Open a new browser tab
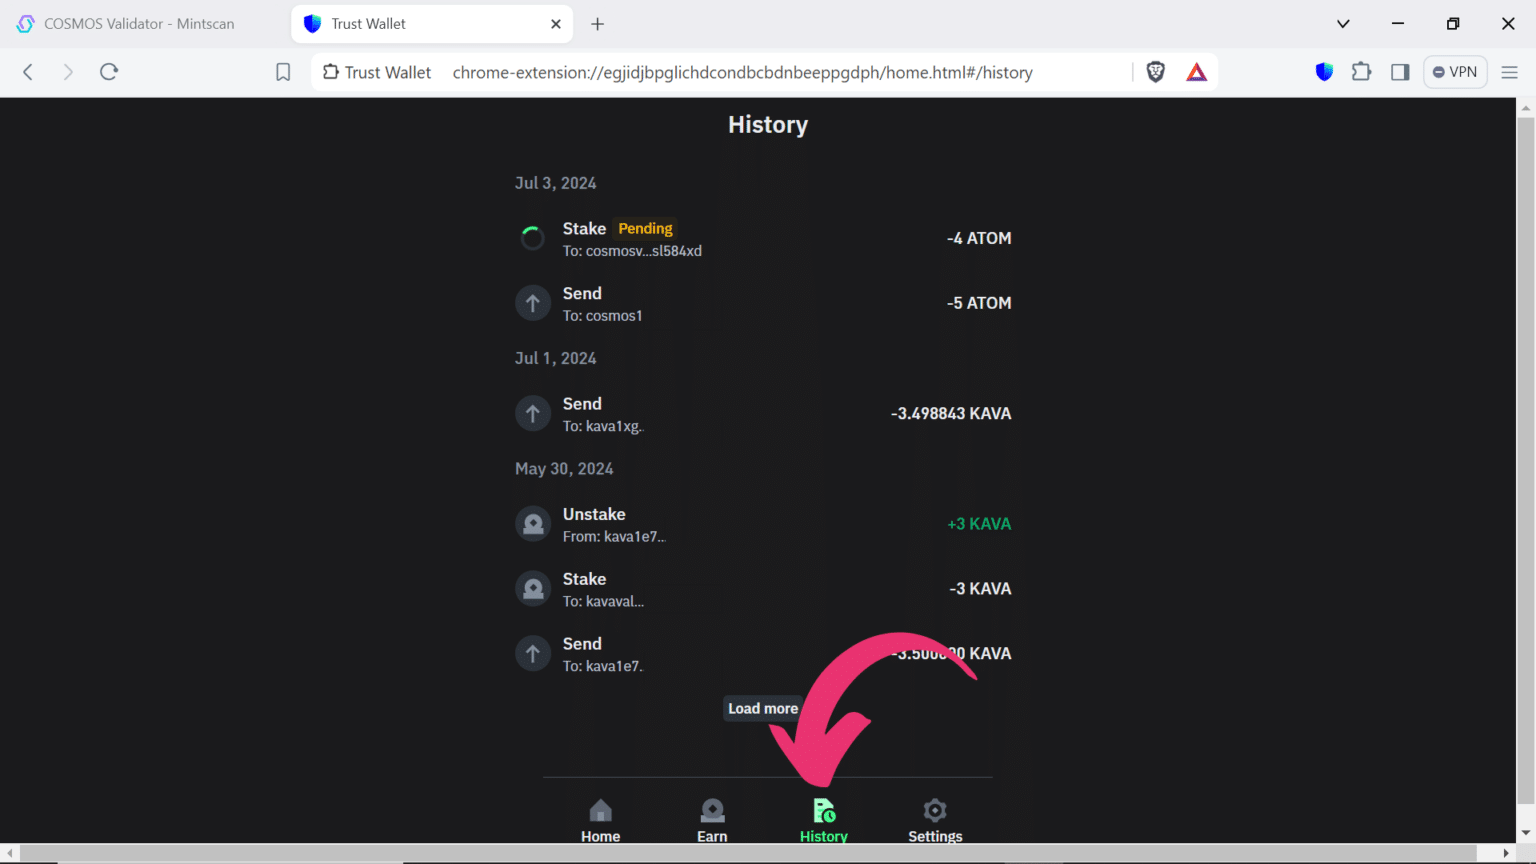Image resolution: width=1536 pixels, height=864 pixels. (597, 23)
